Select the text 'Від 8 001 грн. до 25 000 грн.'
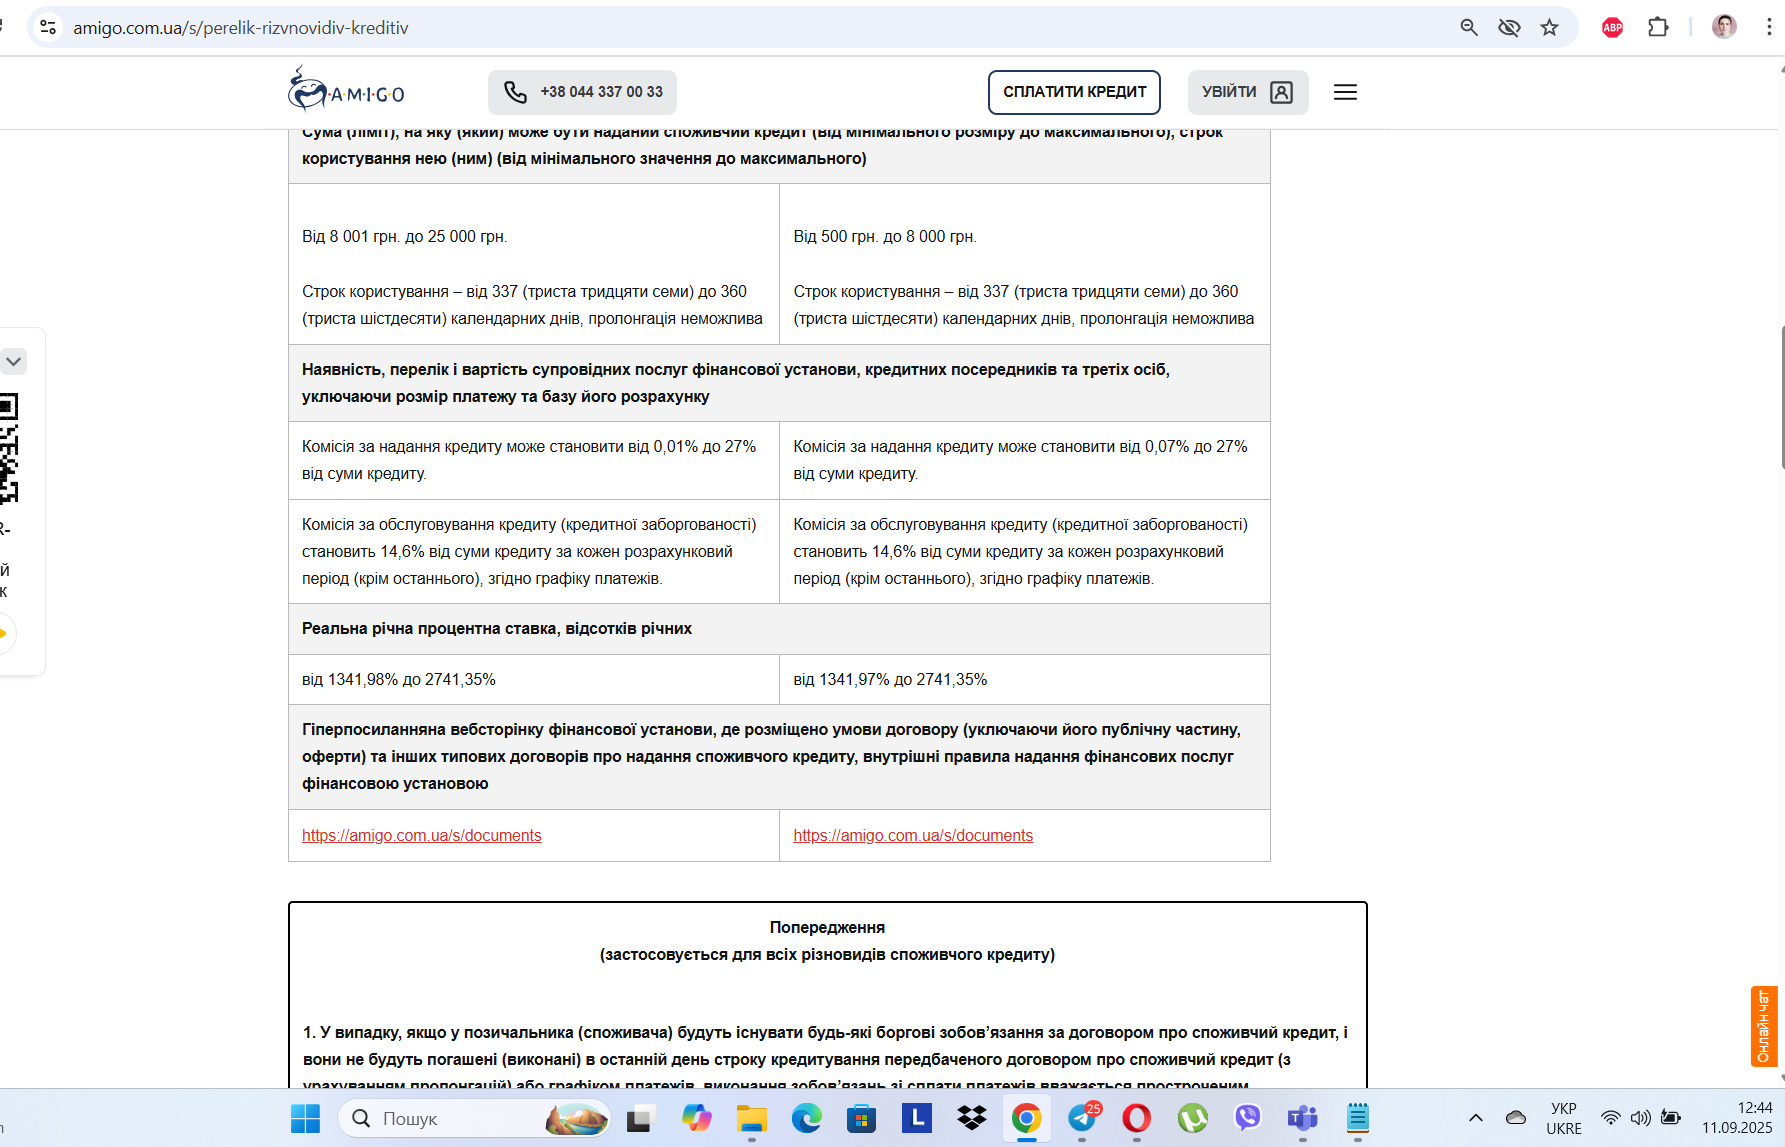1785x1147 pixels. [405, 237]
